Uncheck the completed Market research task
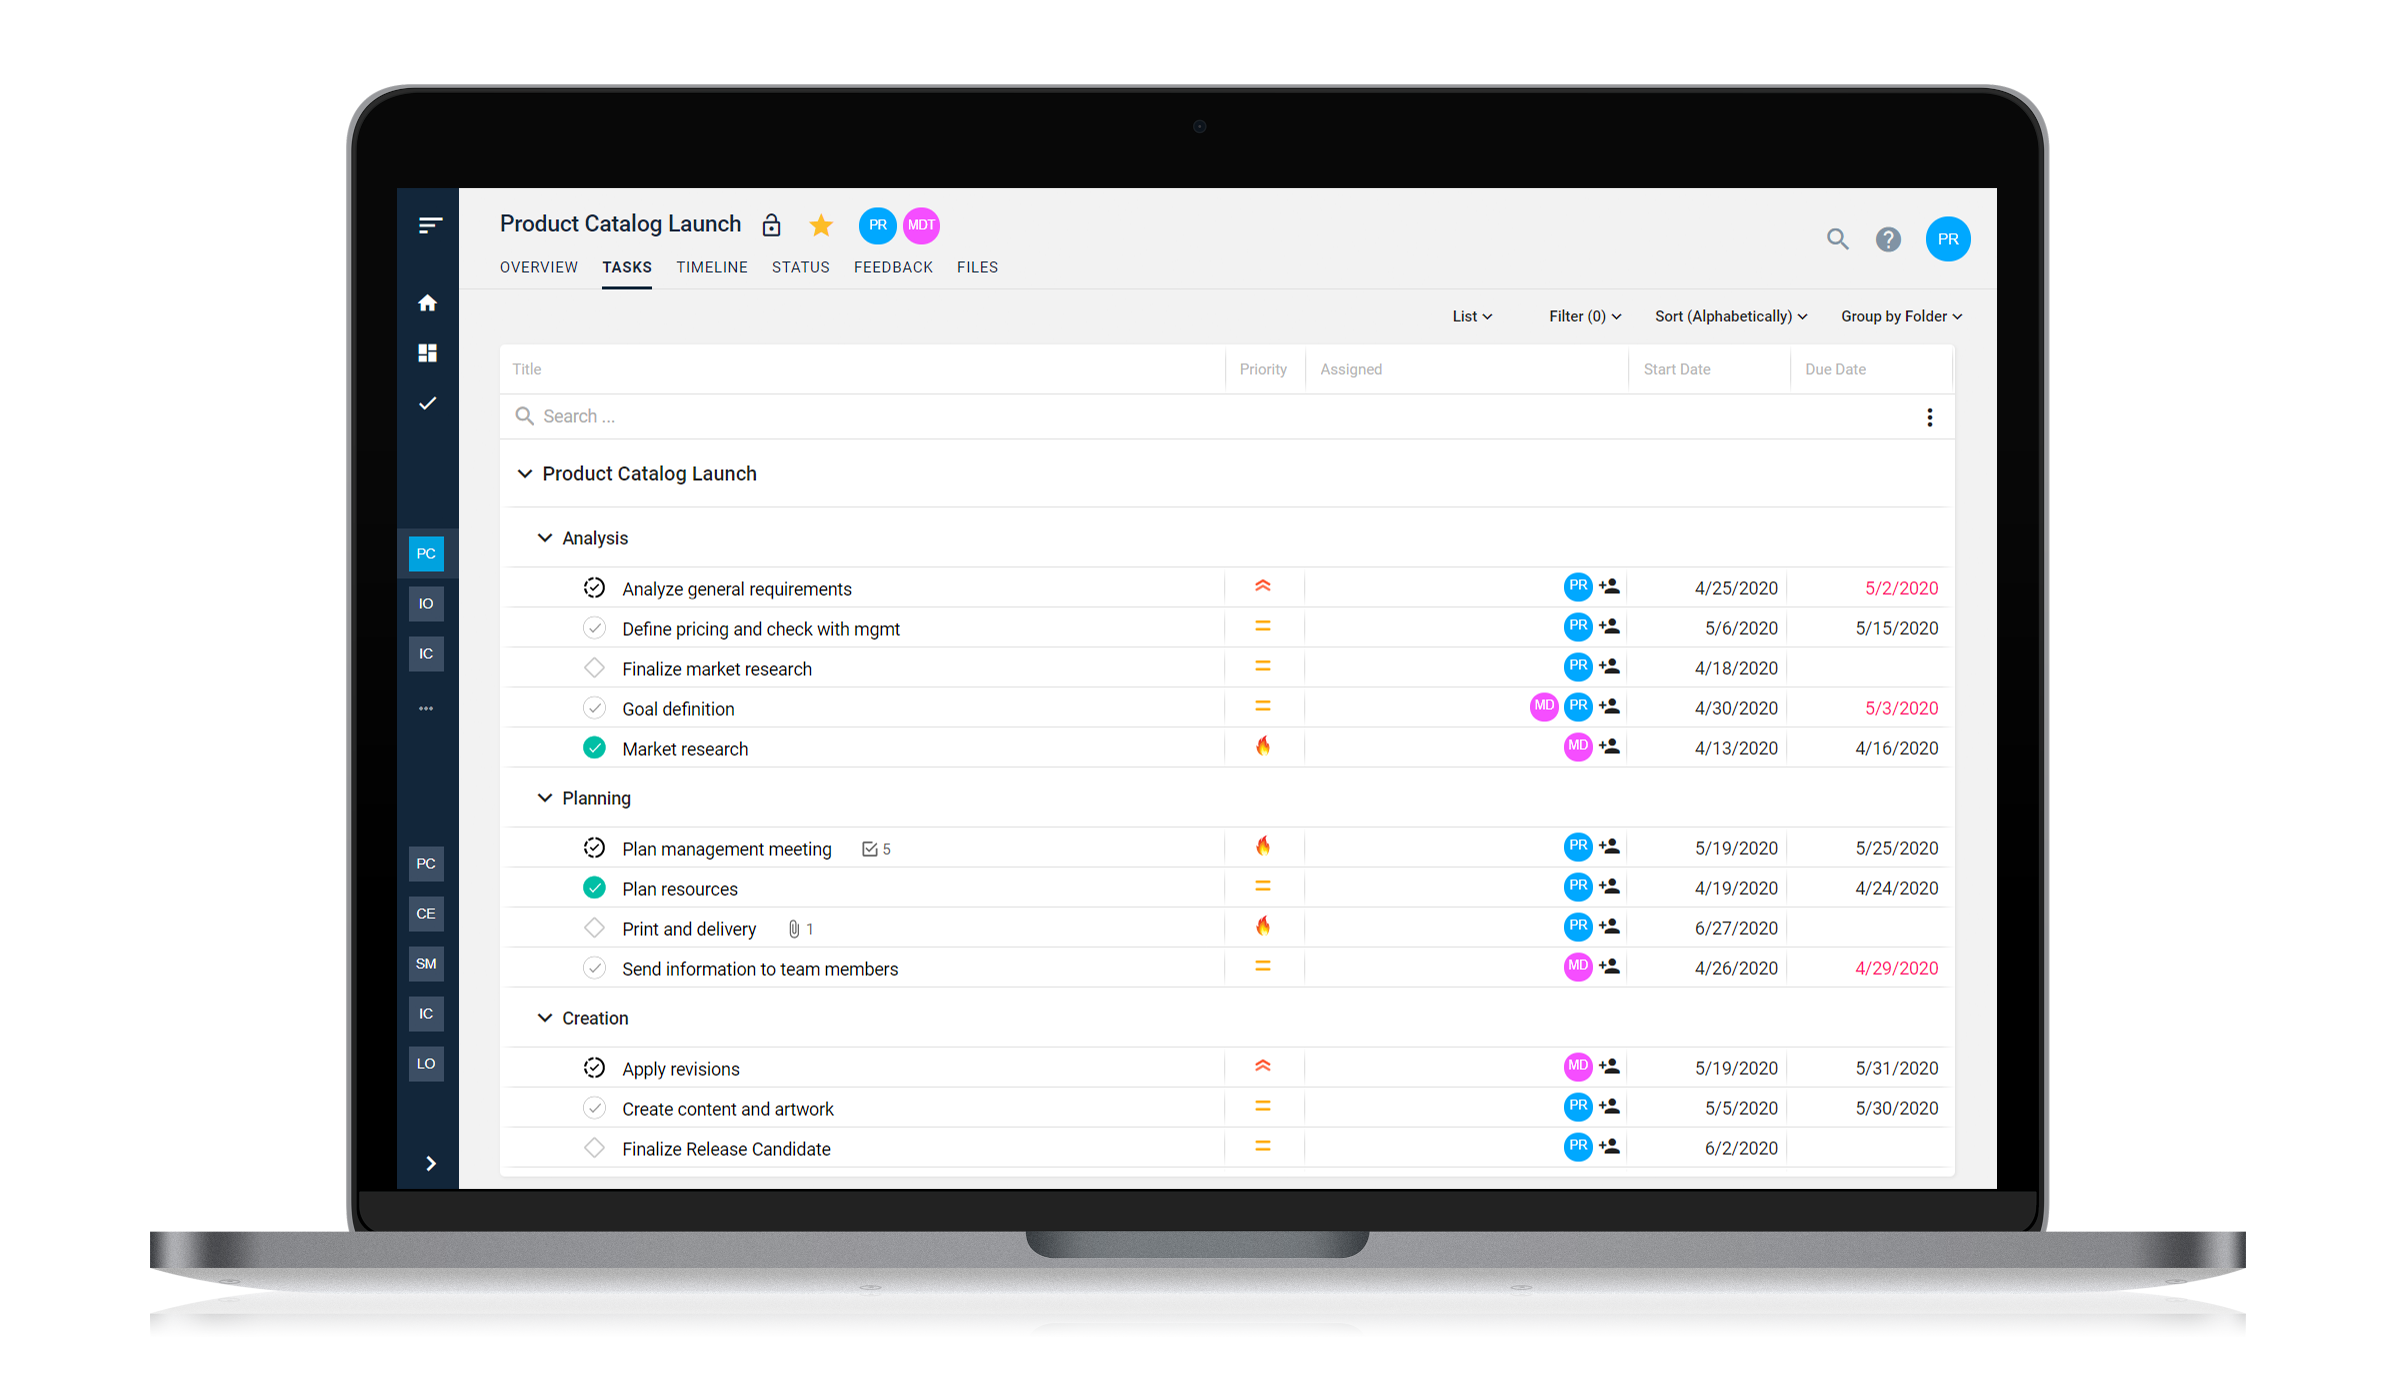Viewport: 2395px width, 1377px height. point(594,748)
